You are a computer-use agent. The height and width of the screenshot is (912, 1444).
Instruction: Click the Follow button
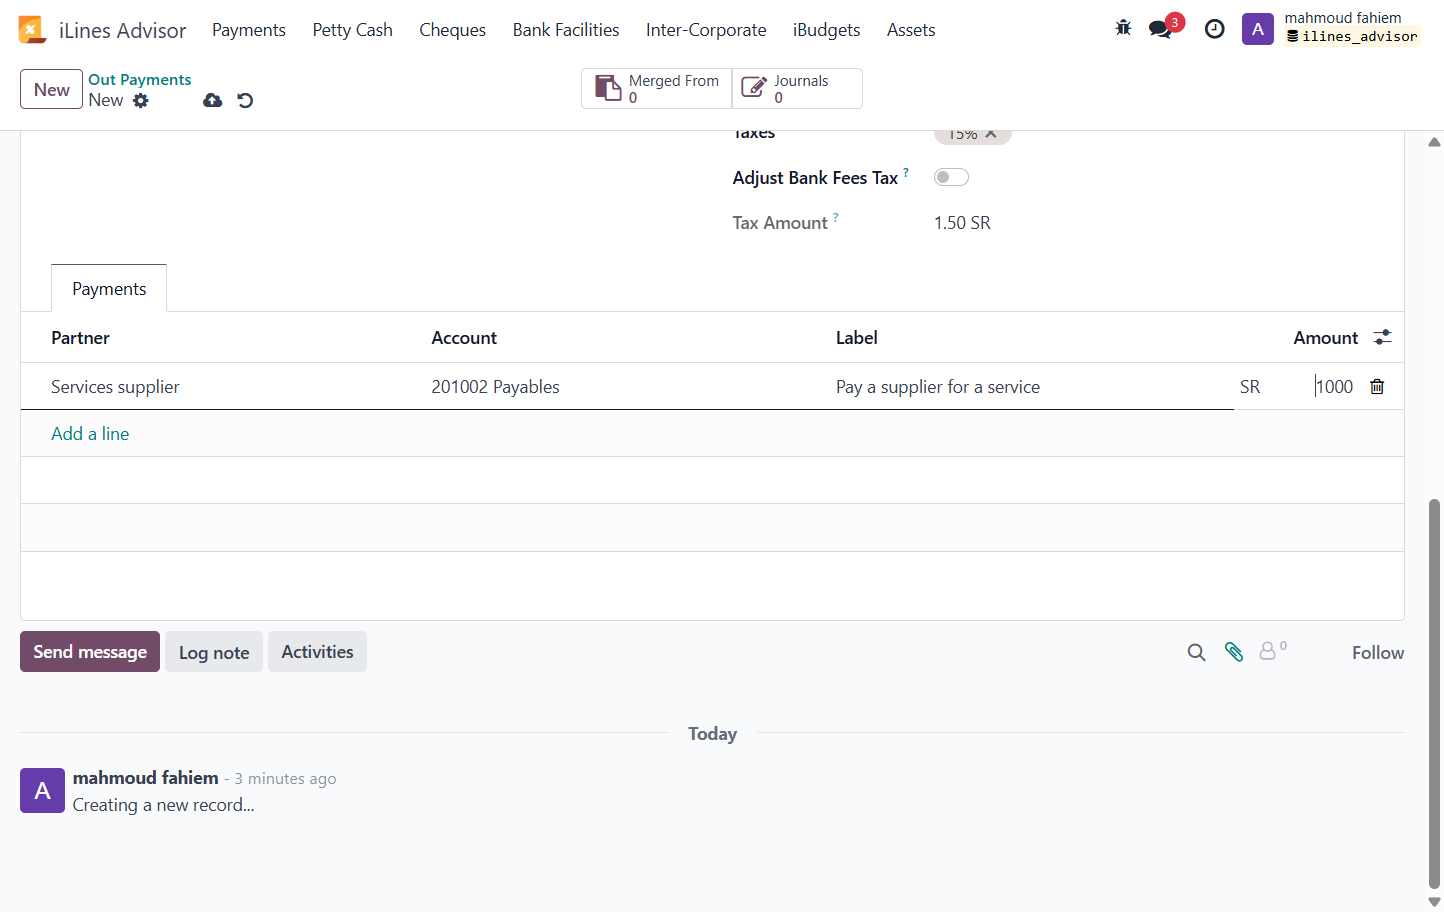pyautogui.click(x=1378, y=653)
